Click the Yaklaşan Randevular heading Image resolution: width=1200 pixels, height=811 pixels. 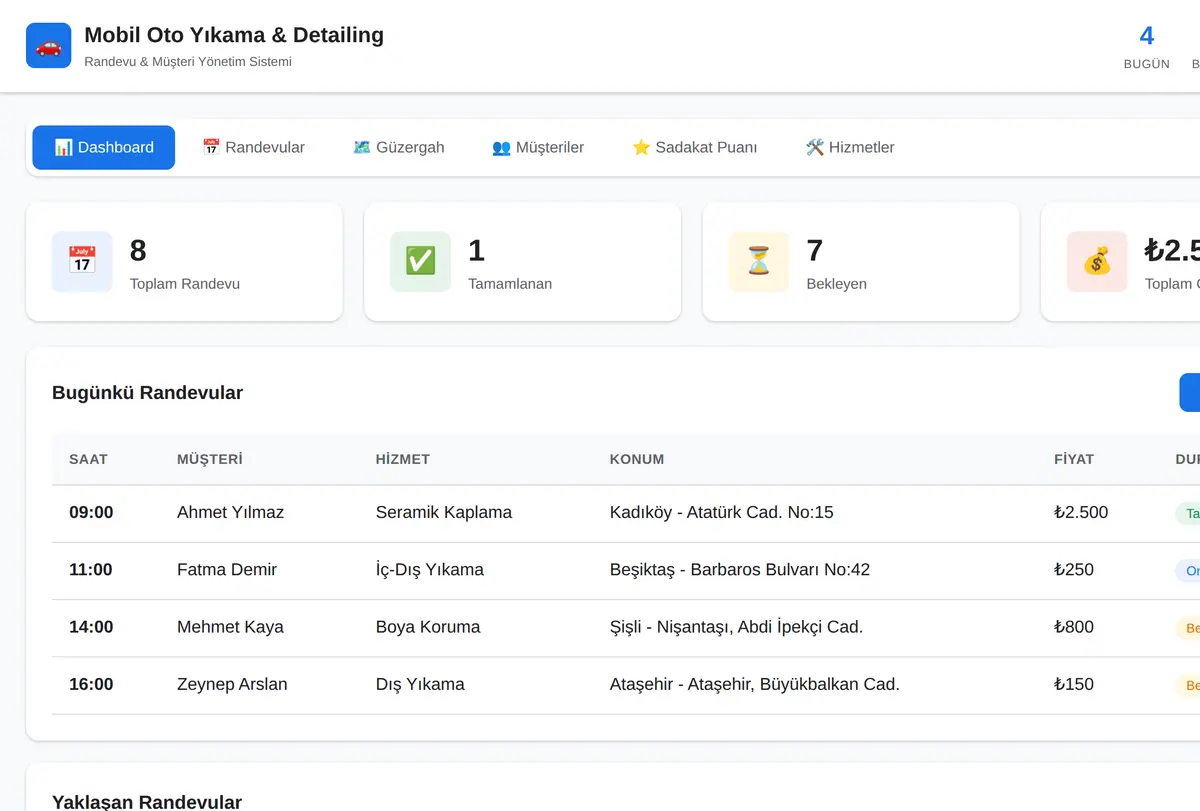[147, 803]
